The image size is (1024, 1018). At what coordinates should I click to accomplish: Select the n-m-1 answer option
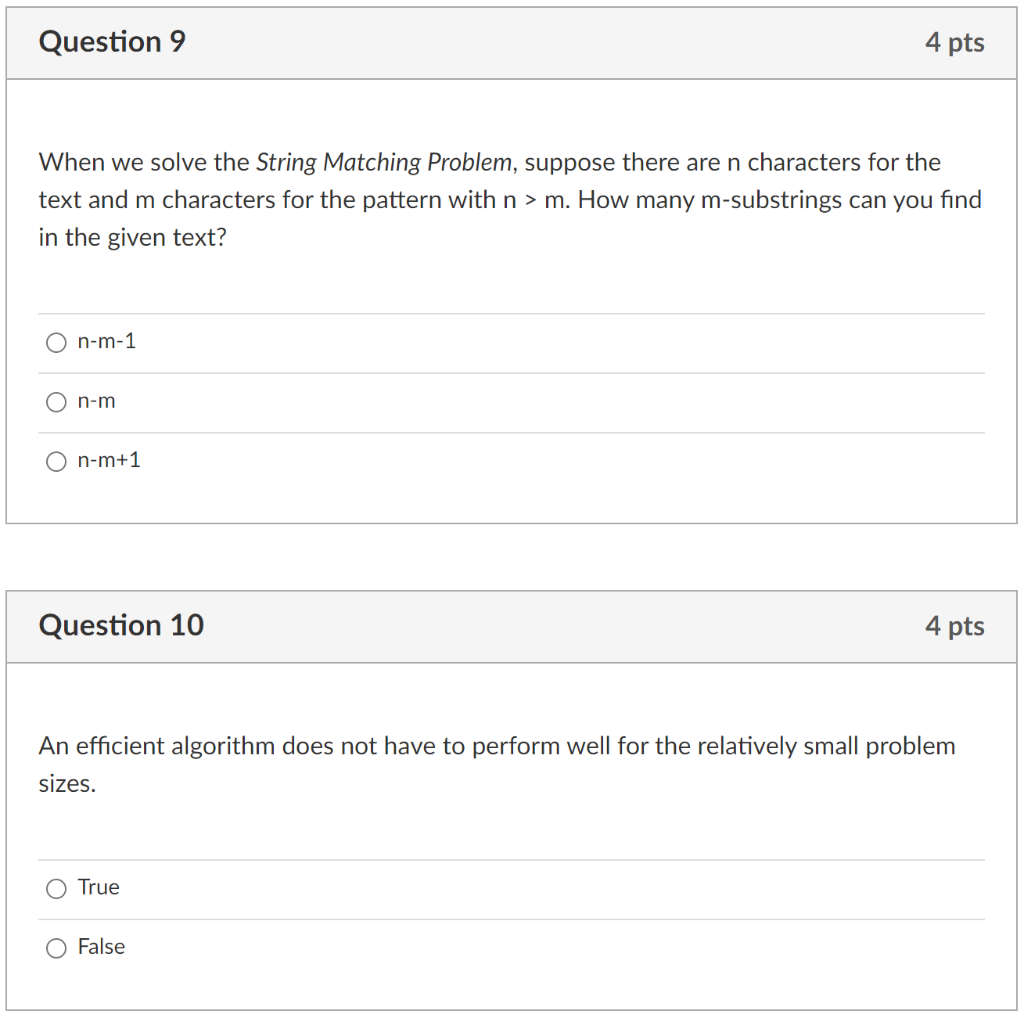click(57, 342)
